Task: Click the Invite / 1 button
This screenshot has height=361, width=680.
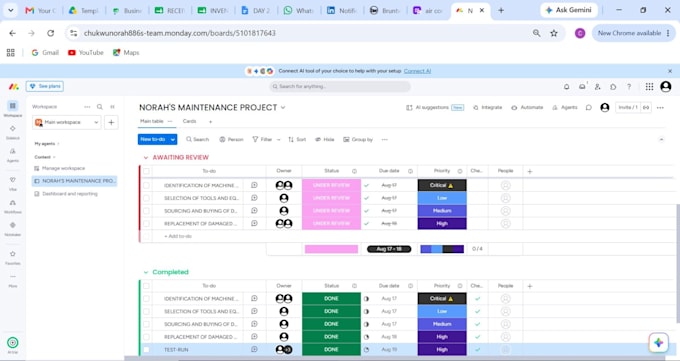Action: coord(628,108)
